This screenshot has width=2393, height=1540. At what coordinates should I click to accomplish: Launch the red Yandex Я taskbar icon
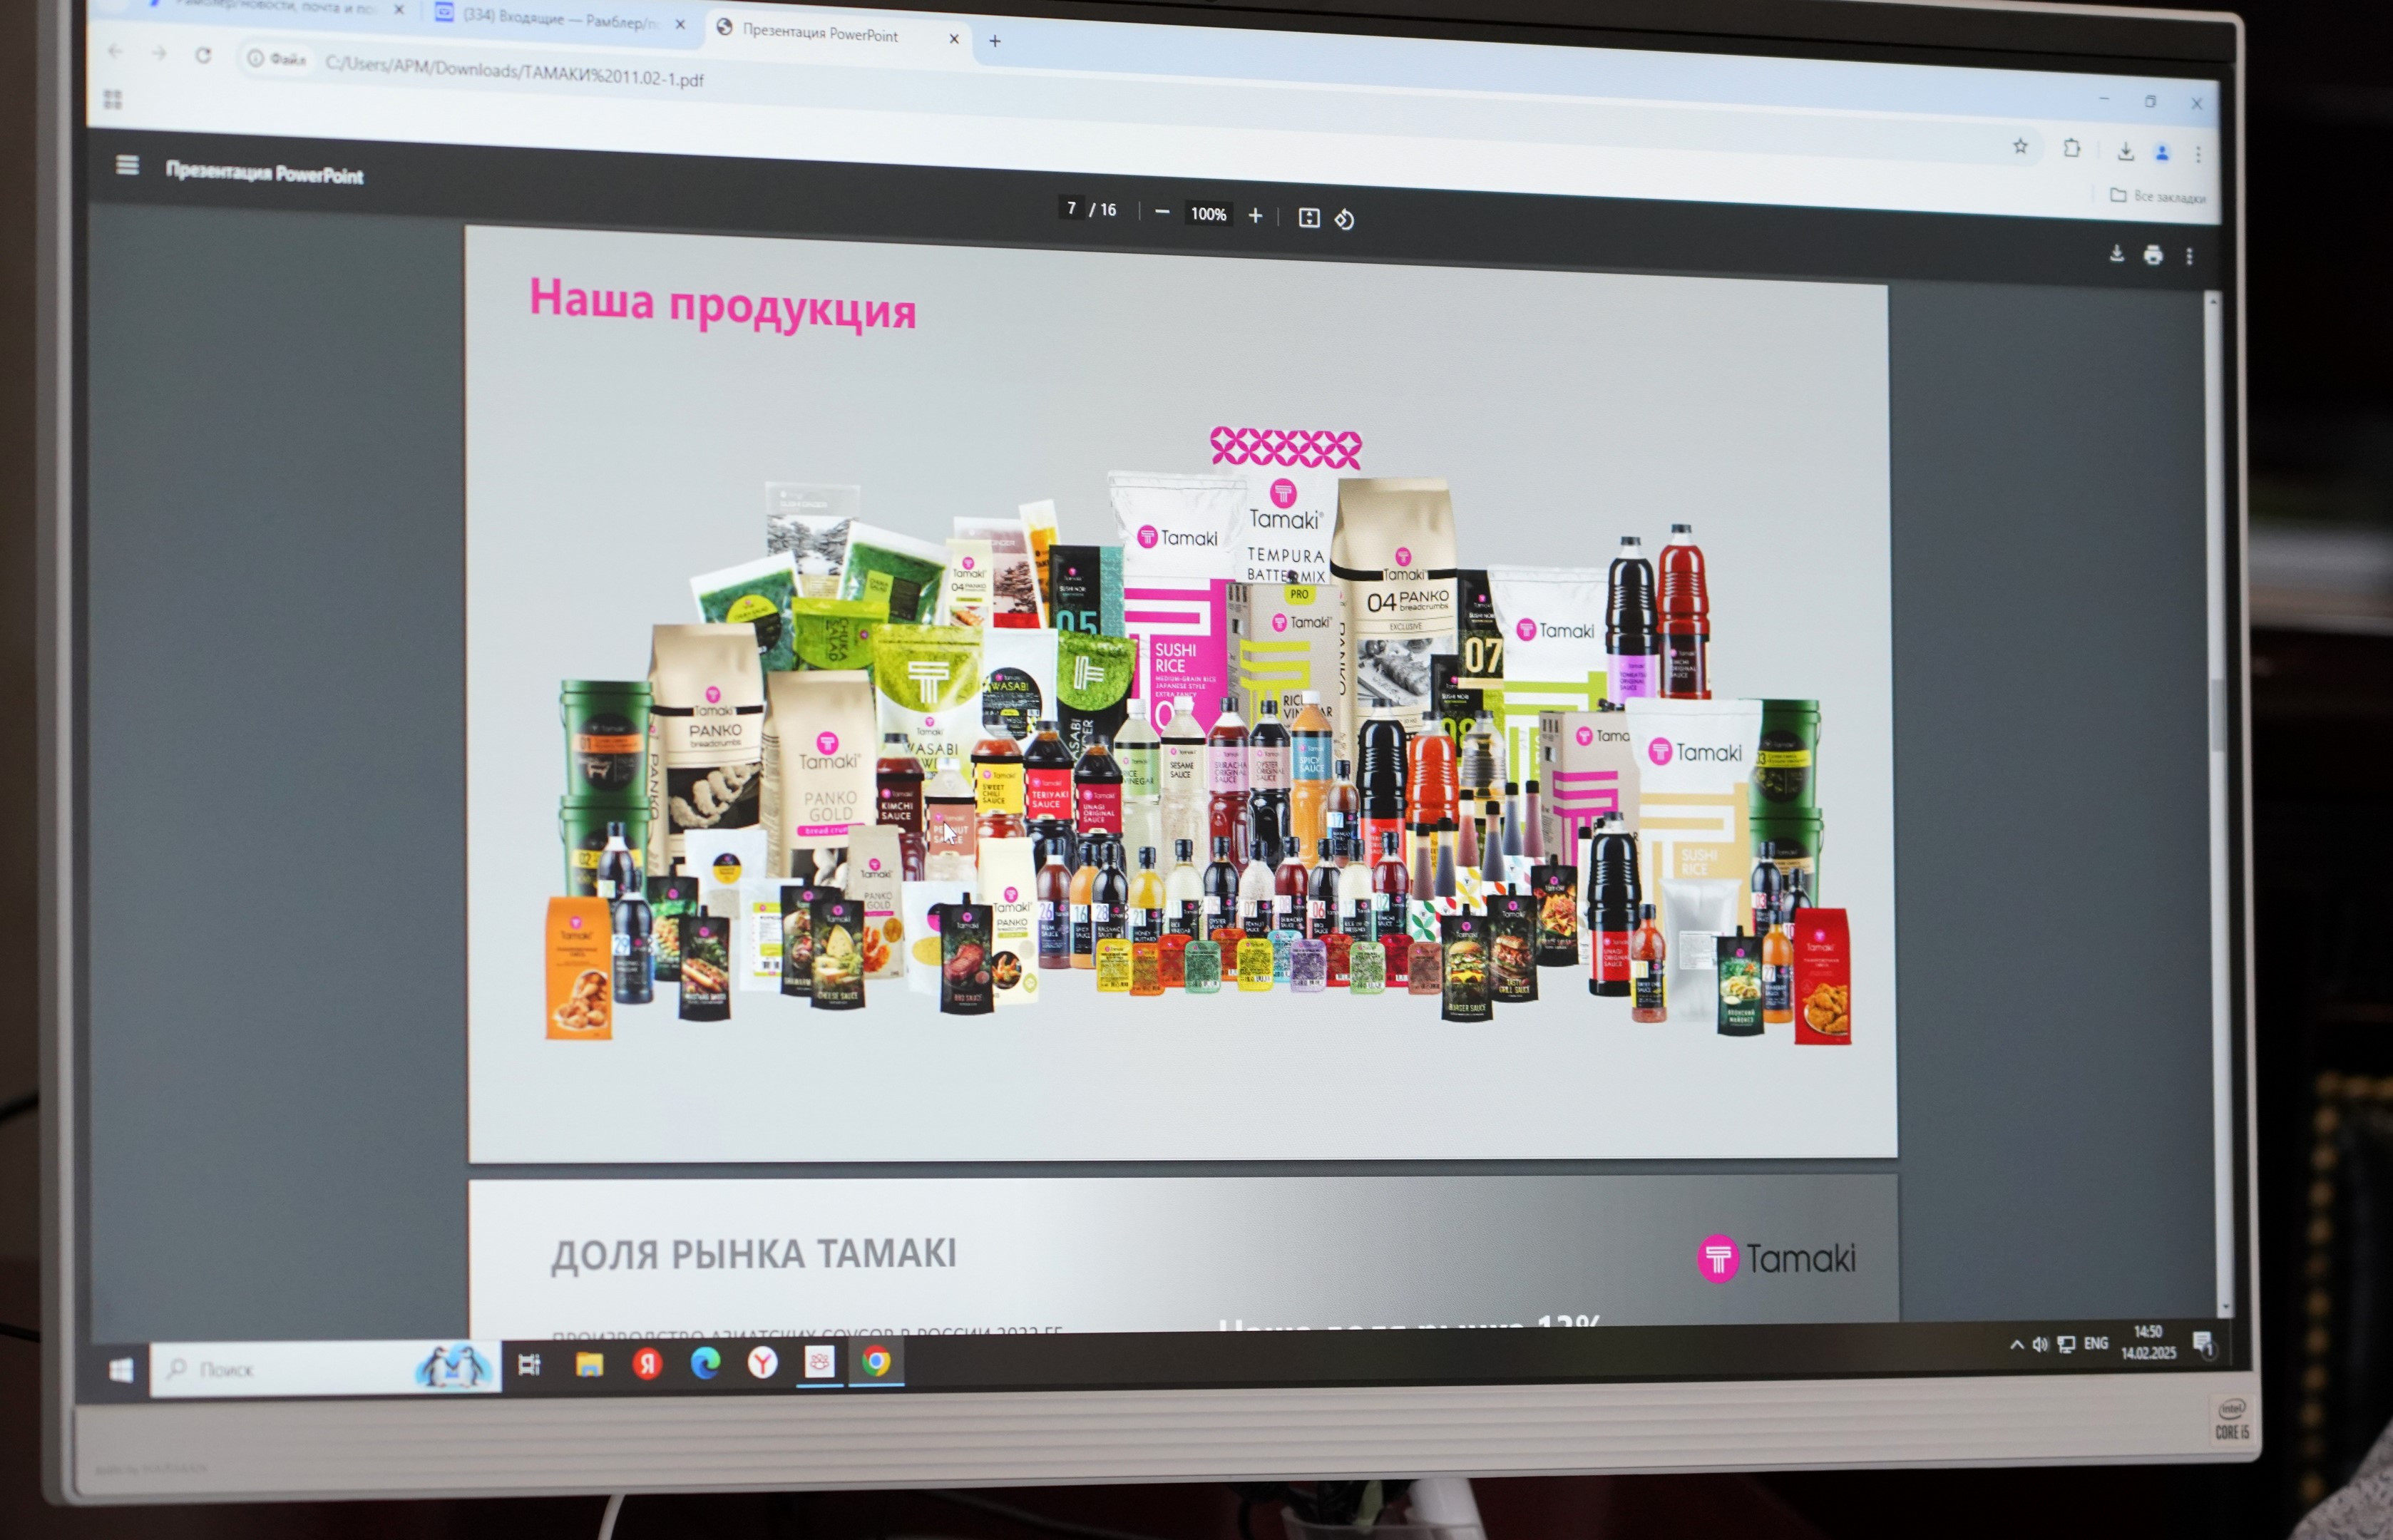coord(647,1363)
